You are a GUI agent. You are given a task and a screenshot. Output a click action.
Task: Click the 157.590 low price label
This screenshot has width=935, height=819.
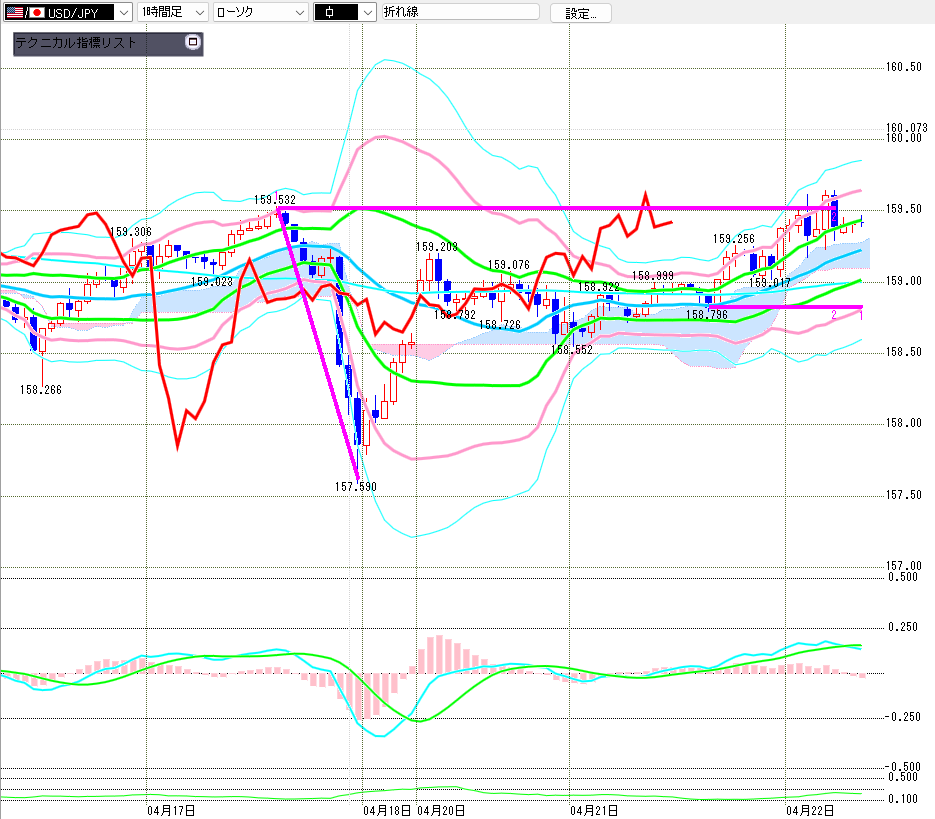point(355,487)
